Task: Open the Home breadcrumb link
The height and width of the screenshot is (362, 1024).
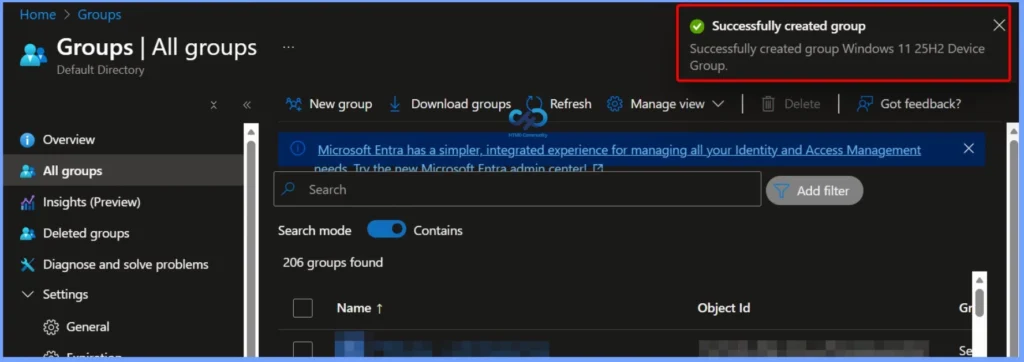Action: pos(38,14)
